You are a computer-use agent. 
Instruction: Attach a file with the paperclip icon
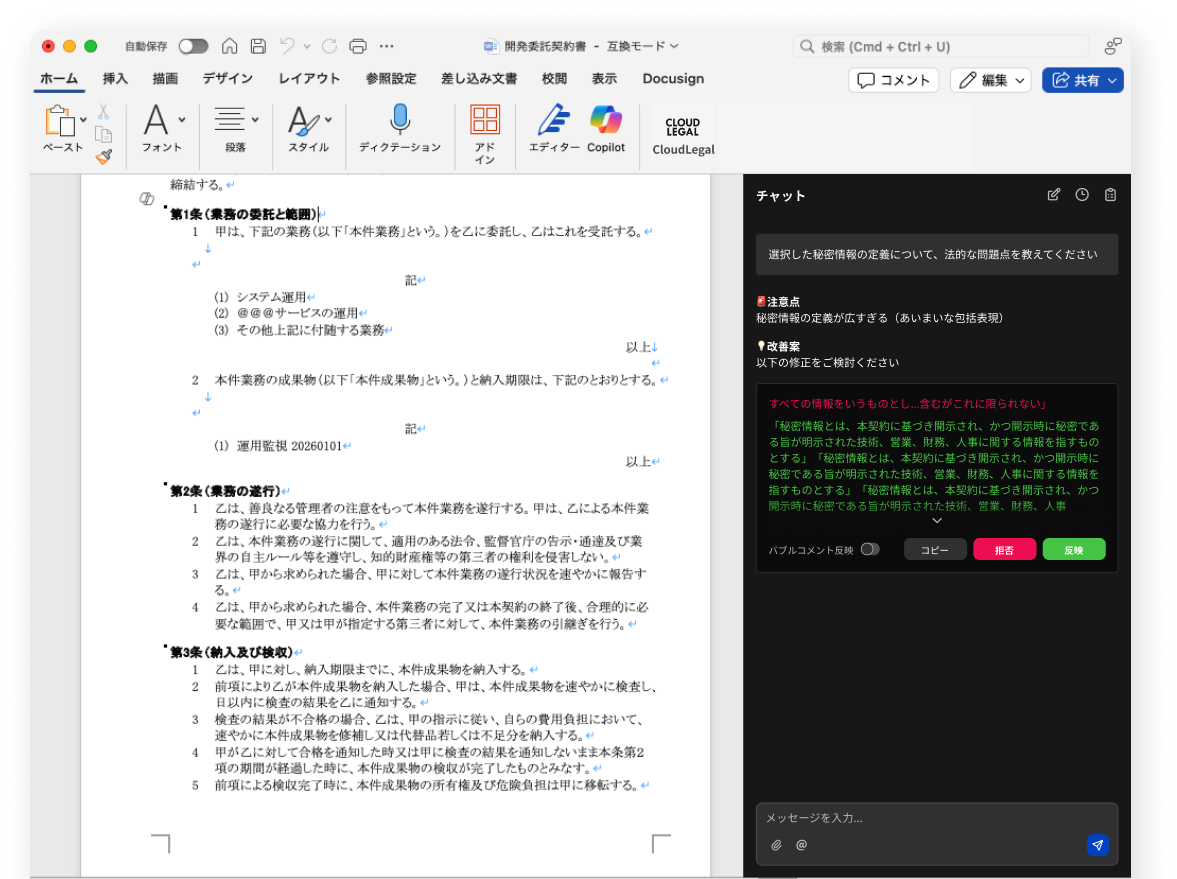coord(776,845)
